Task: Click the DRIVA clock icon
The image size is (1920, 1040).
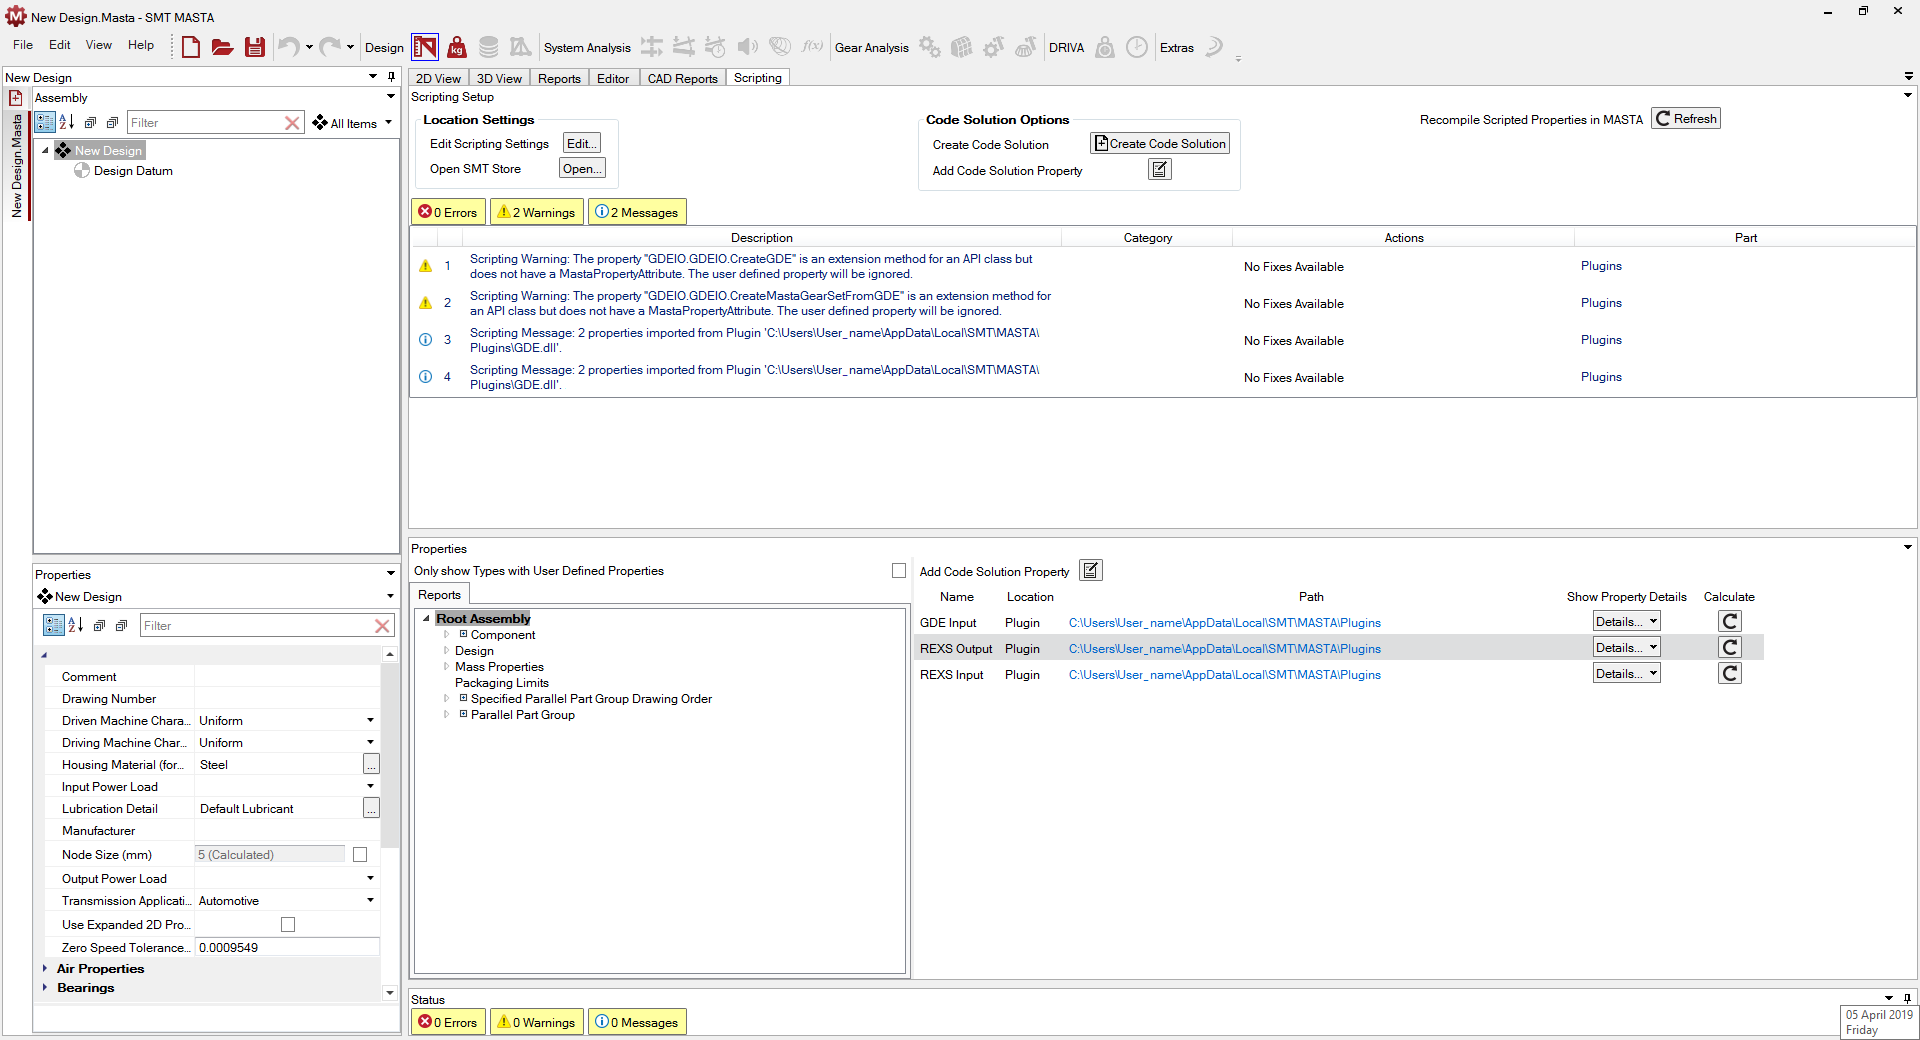Action: [1137, 47]
